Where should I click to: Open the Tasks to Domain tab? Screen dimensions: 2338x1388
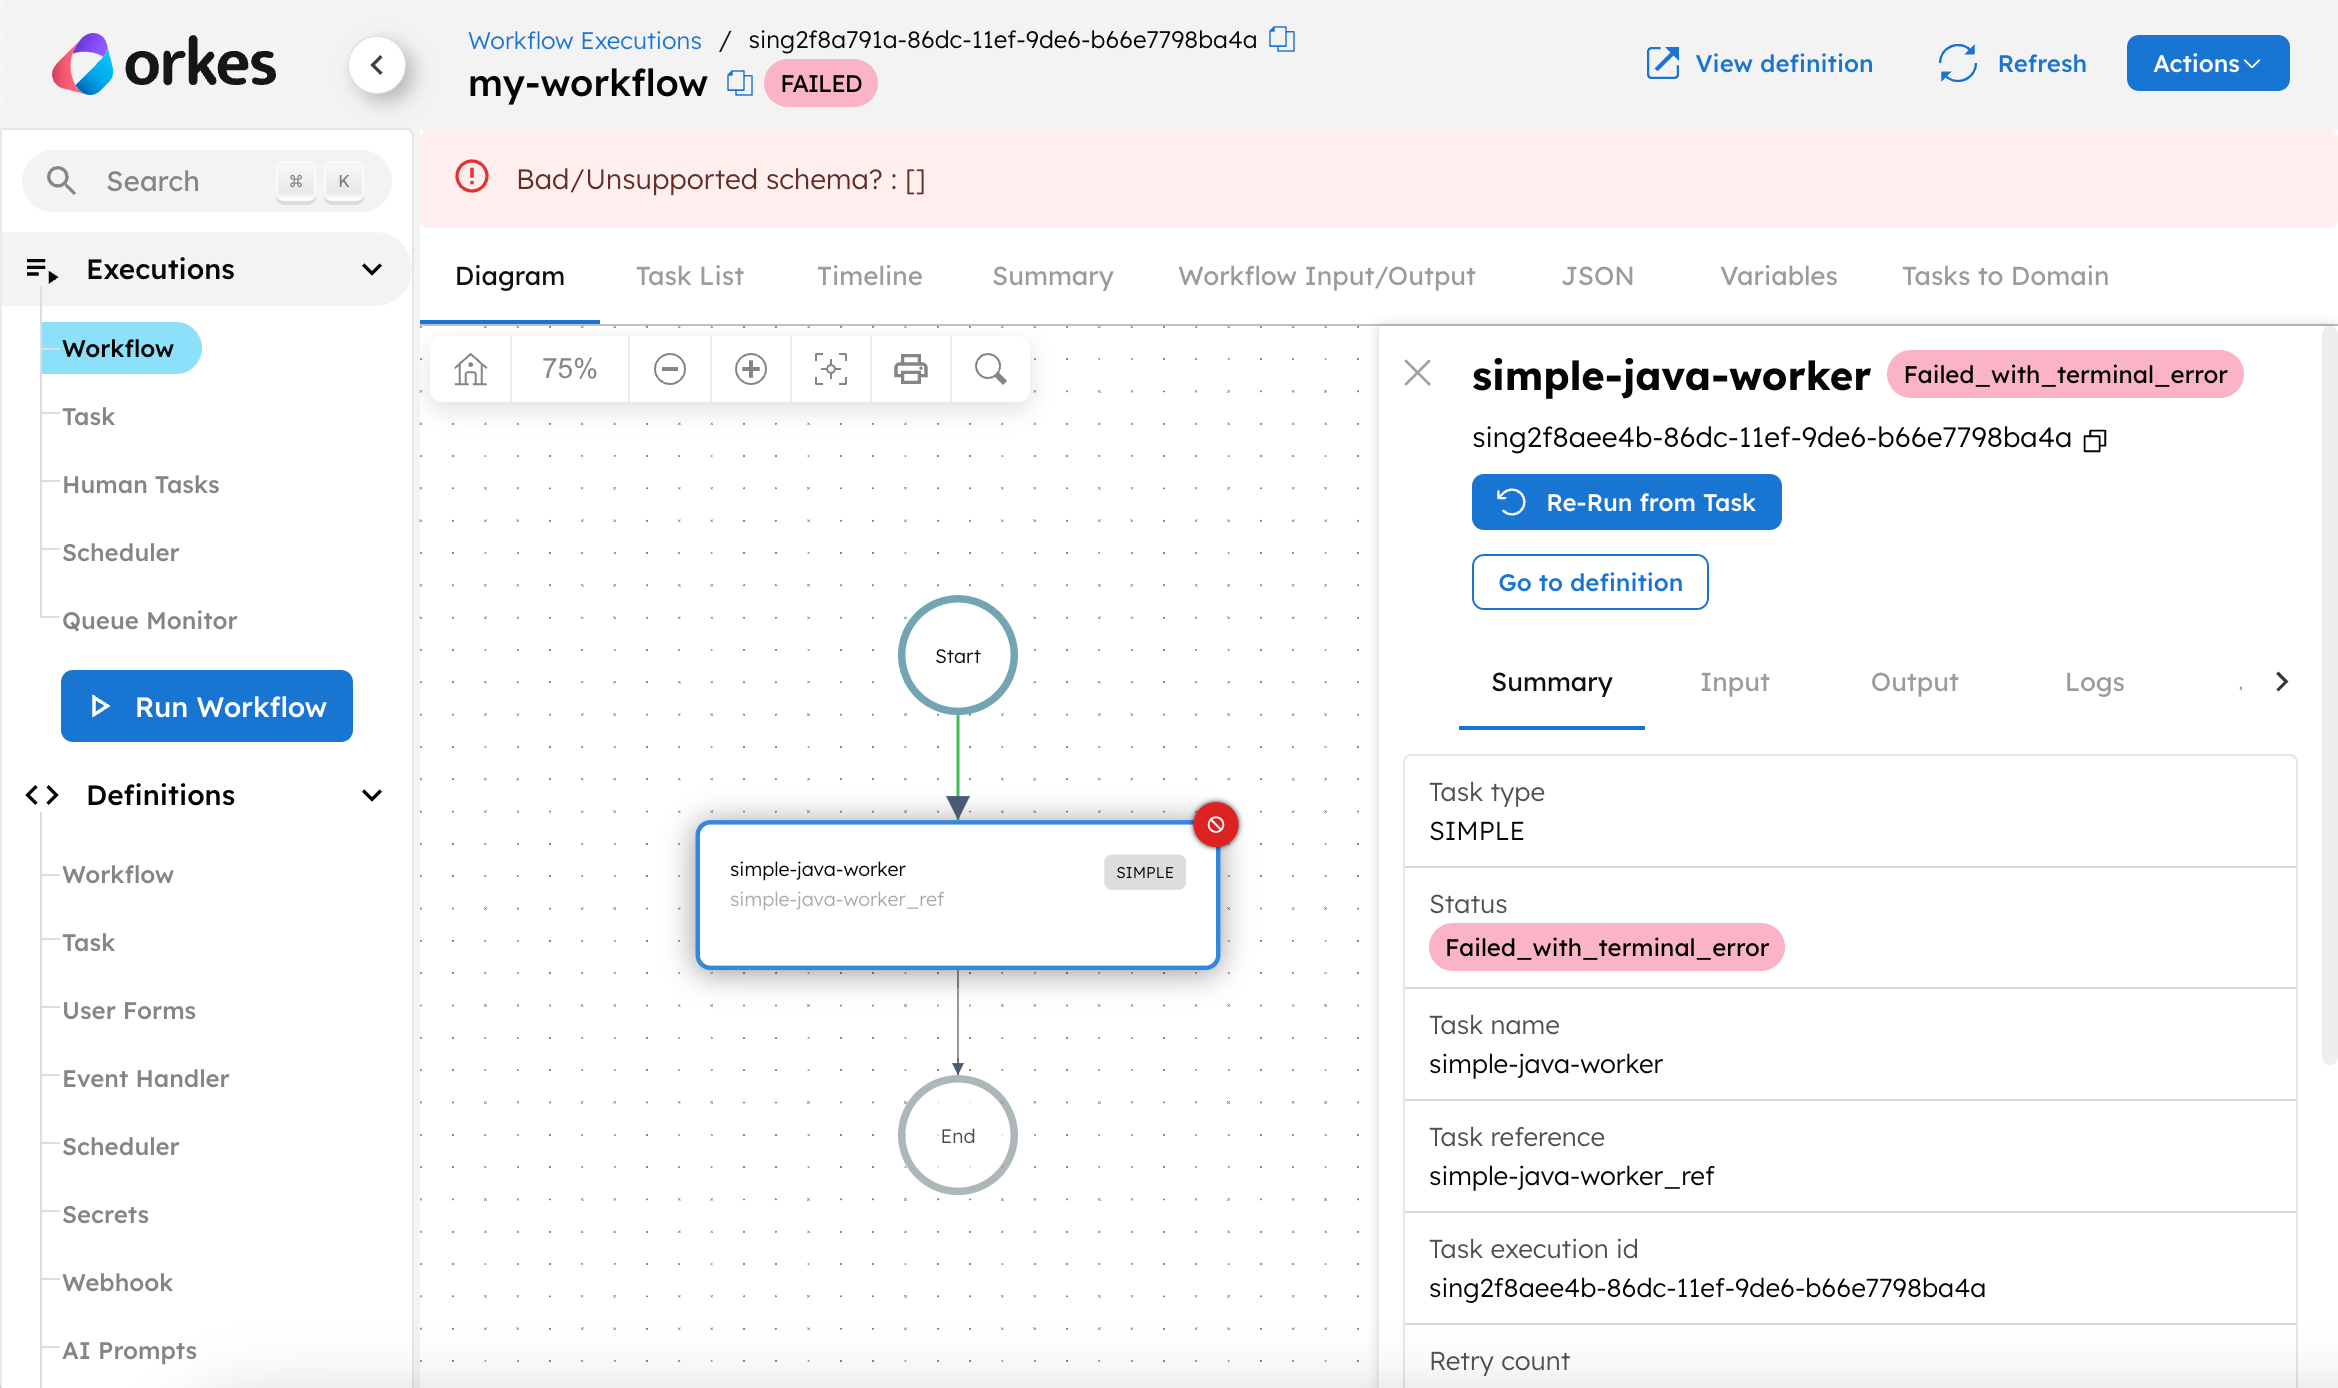click(x=2005, y=276)
